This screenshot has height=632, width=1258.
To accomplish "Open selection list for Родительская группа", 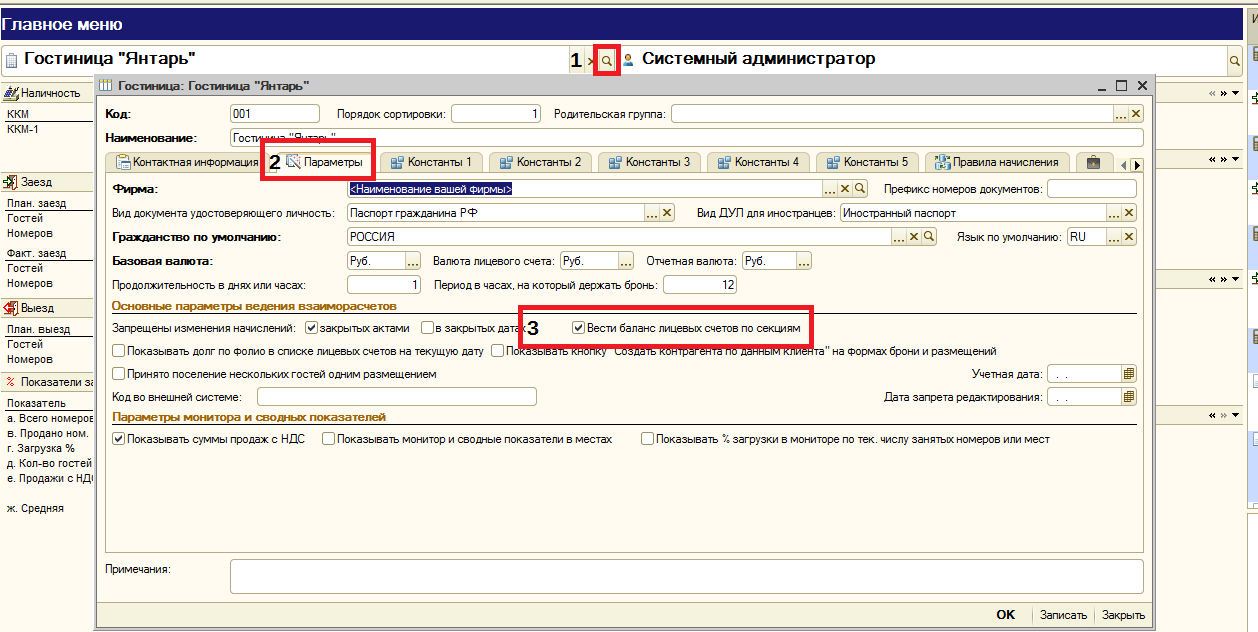I will click(x=1122, y=114).
